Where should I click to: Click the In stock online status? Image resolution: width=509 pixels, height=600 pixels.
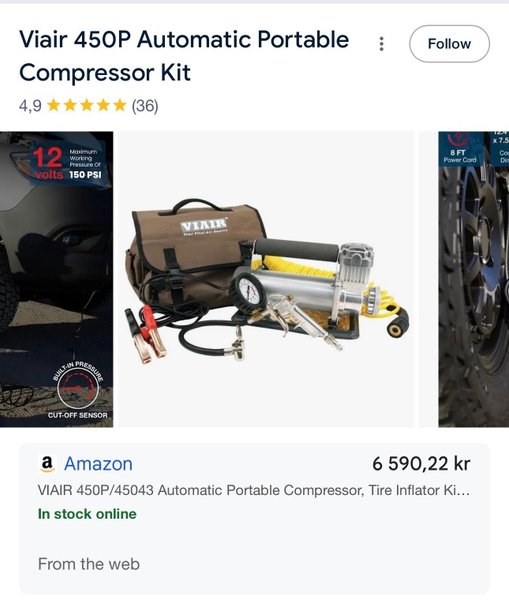click(87, 514)
